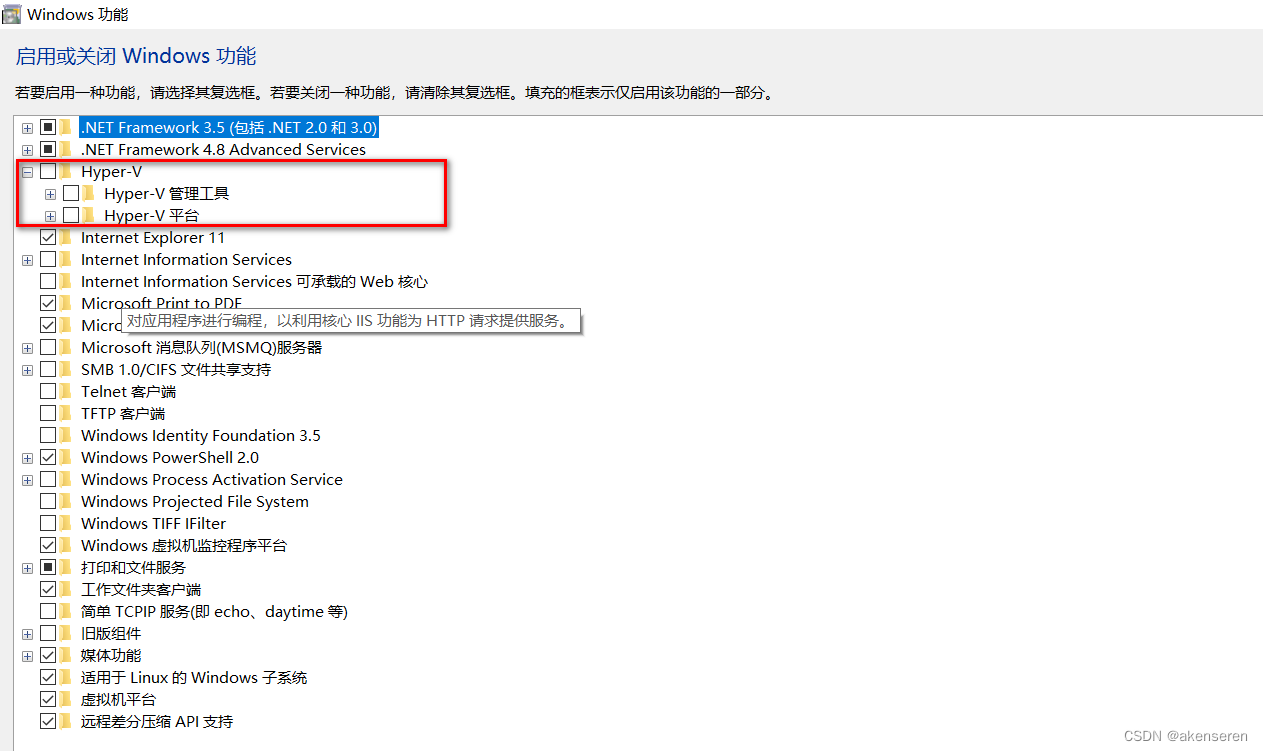Check the 简单 TCPIP 服务 checkbox

(48, 612)
